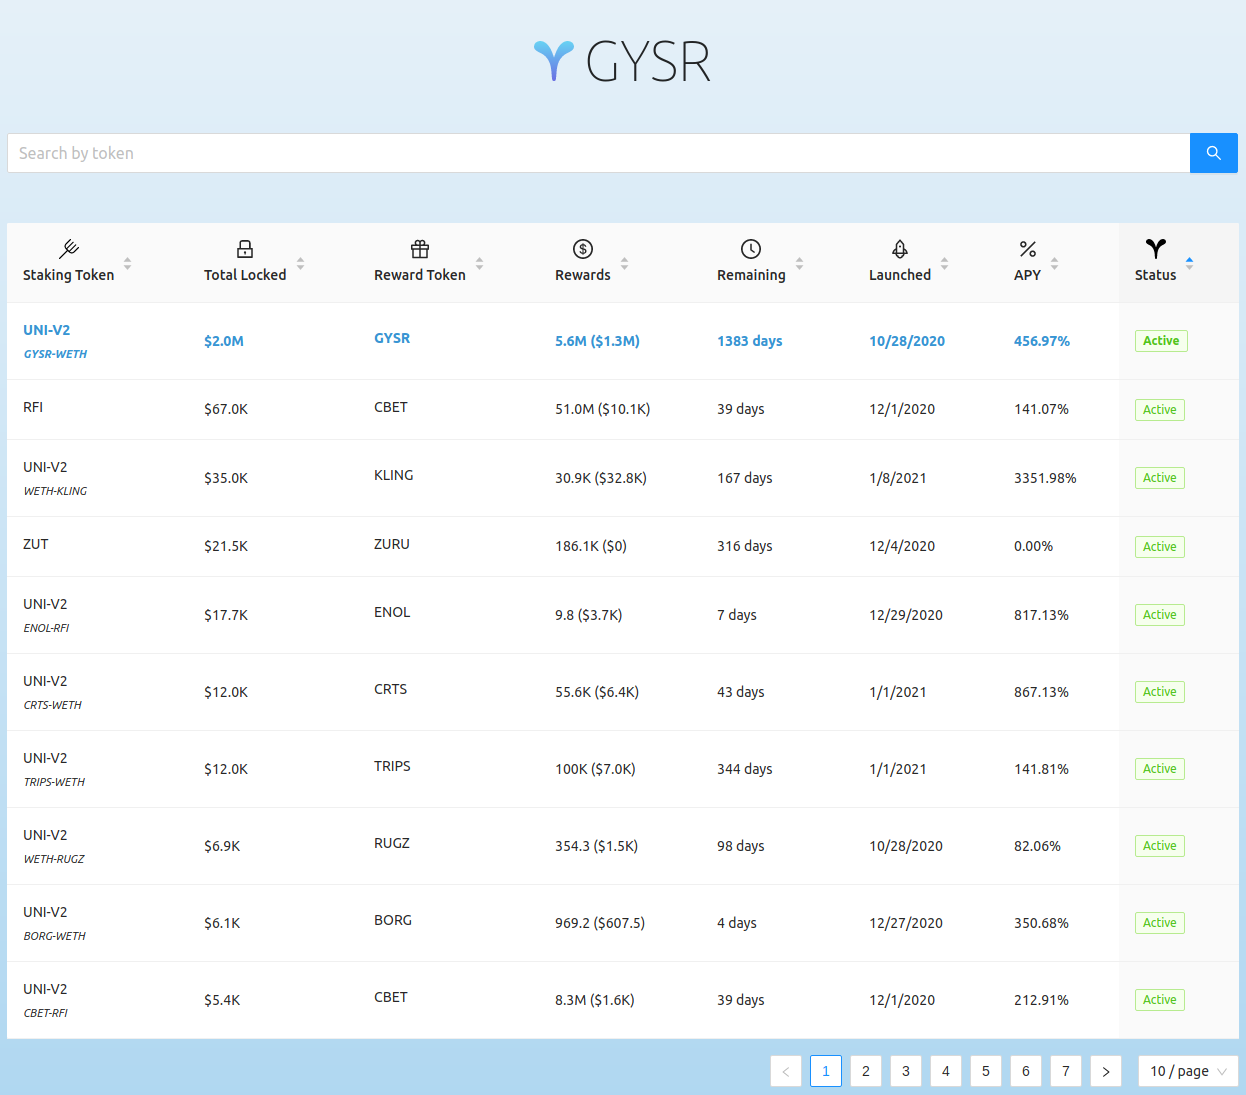Image resolution: width=1246 pixels, height=1095 pixels.
Task: Click the Status geyser icon
Action: click(x=1156, y=248)
